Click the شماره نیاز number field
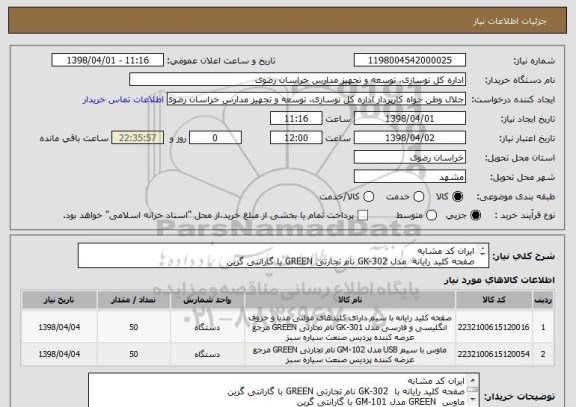The width and height of the screenshot is (576, 407). pyautogui.click(x=410, y=60)
